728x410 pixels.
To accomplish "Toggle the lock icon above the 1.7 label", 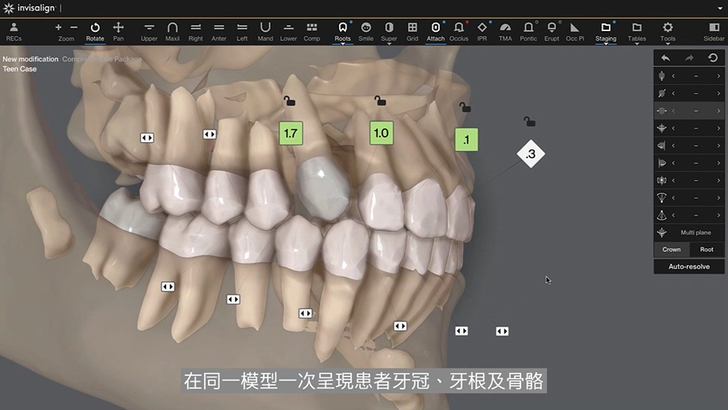I will coord(289,100).
